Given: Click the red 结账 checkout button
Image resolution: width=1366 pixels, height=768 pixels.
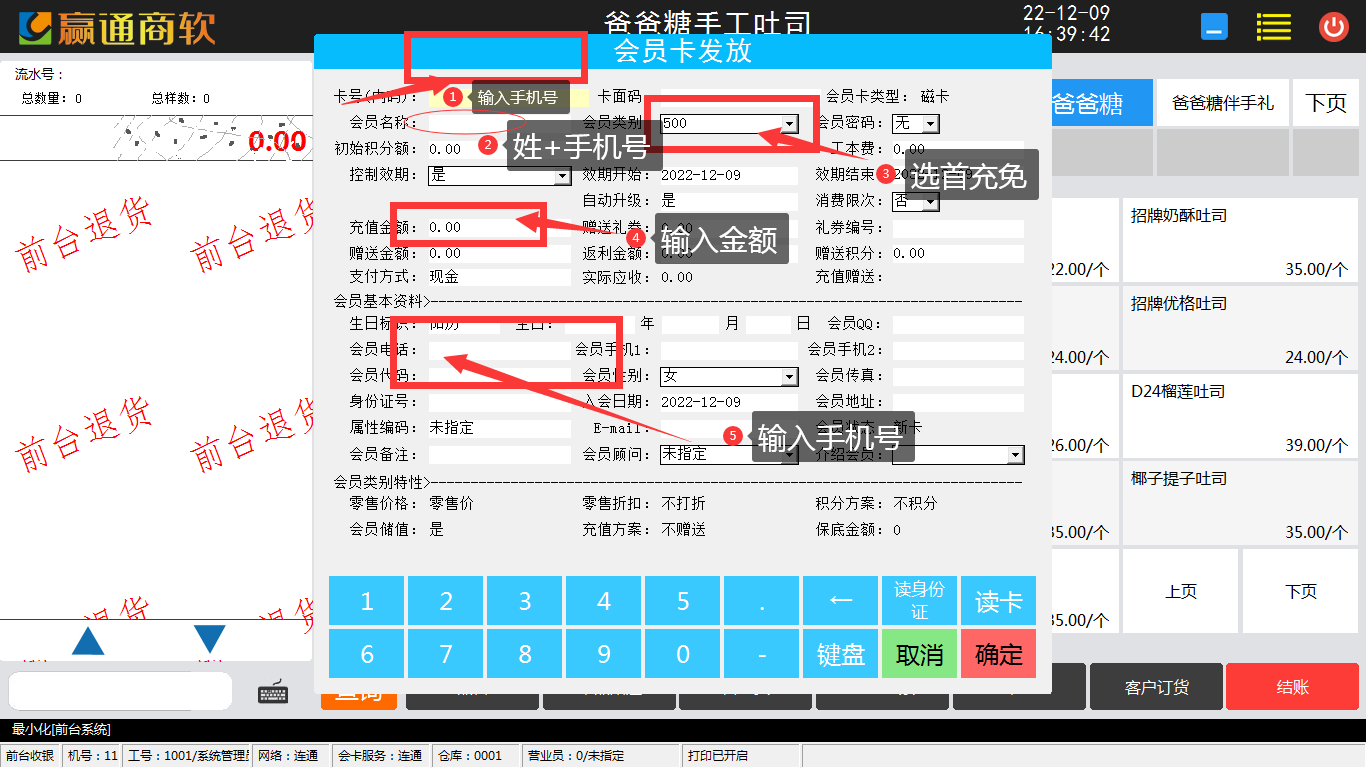Looking at the screenshot, I should 1292,687.
